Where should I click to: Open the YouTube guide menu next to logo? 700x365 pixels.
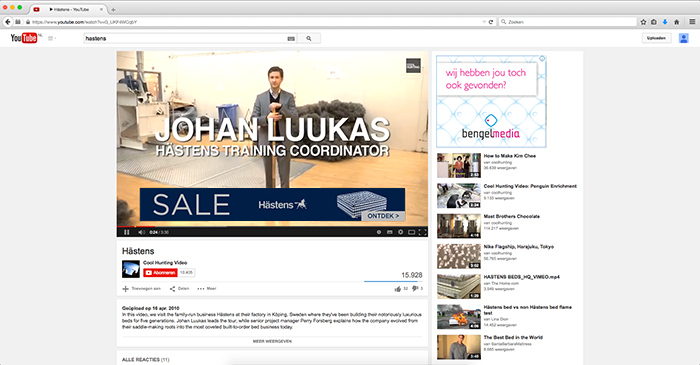coord(52,38)
